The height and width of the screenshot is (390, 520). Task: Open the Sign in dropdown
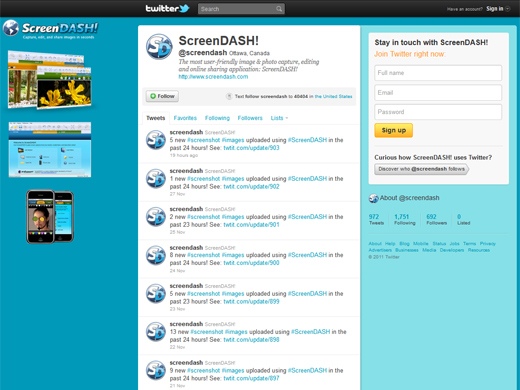click(498, 9)
